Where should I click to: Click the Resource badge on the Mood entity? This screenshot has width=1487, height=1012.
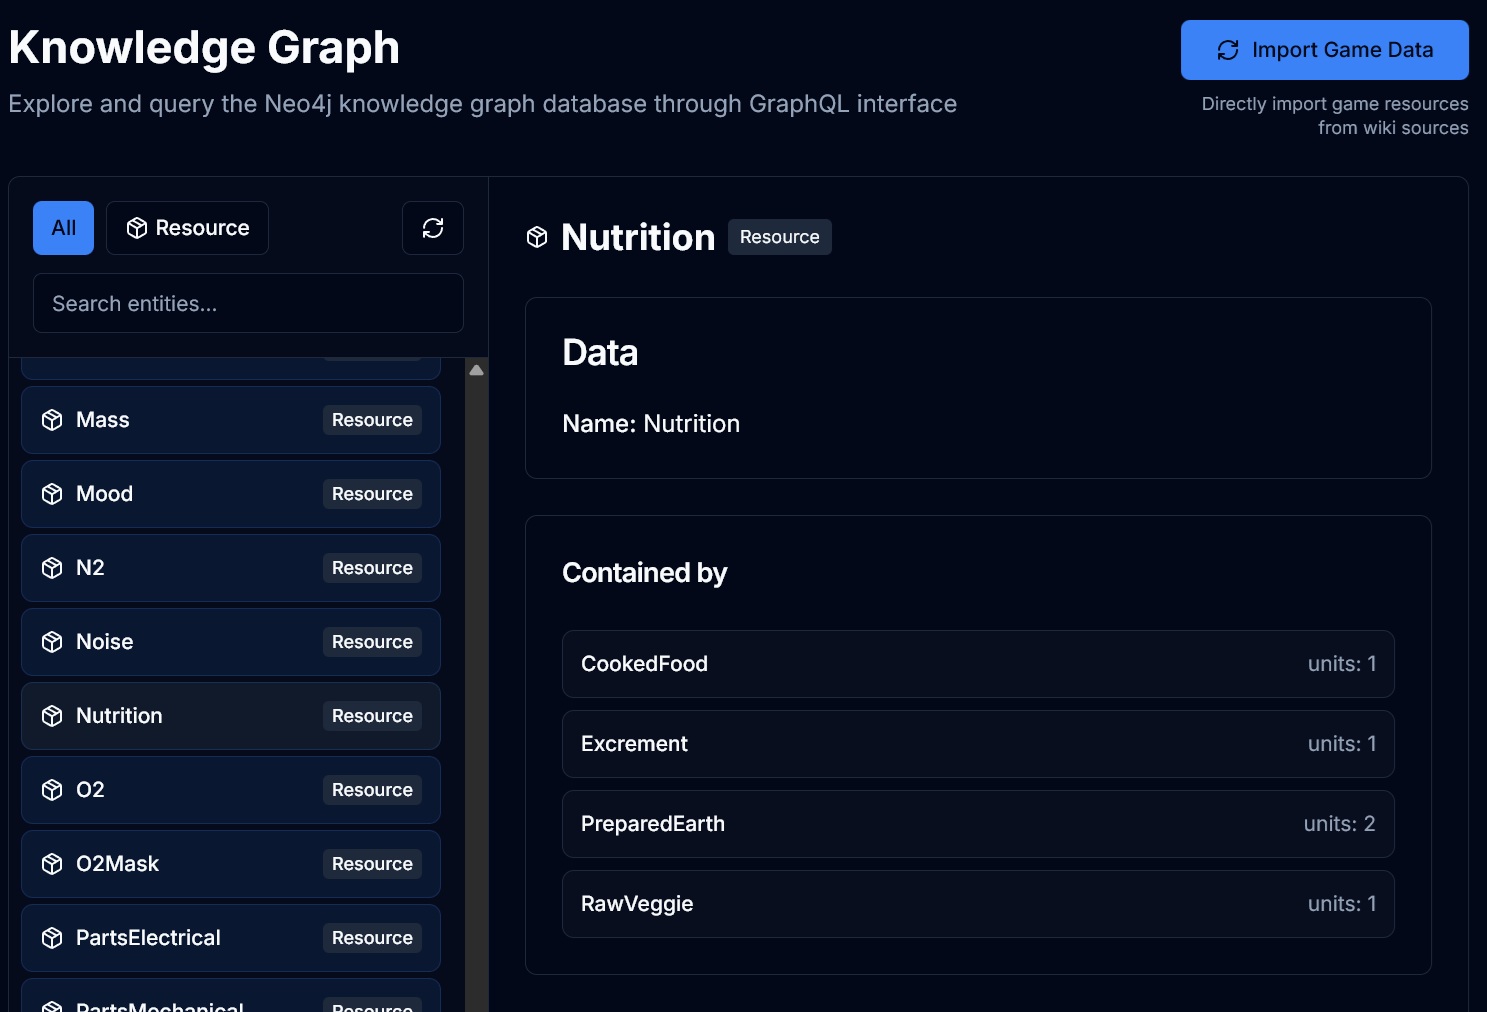pyautogui.click(x=371, y=494)
